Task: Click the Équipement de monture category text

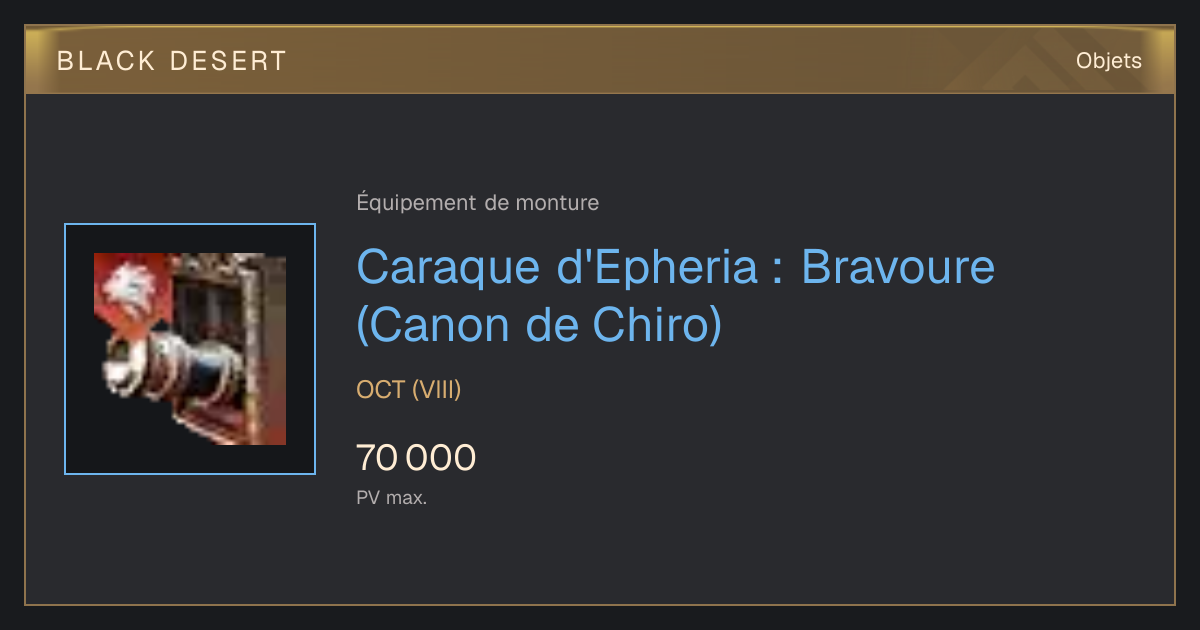Action: tap(478, 203)
